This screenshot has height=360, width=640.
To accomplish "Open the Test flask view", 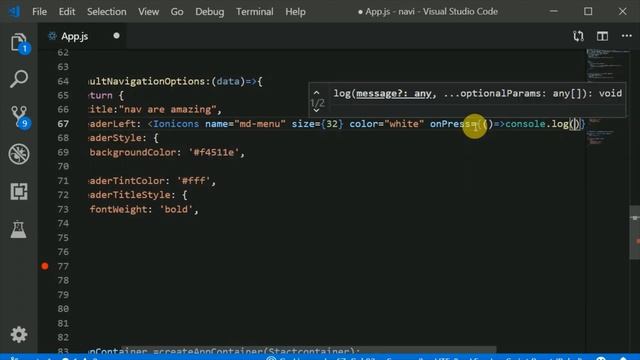I will pos(19,229).
